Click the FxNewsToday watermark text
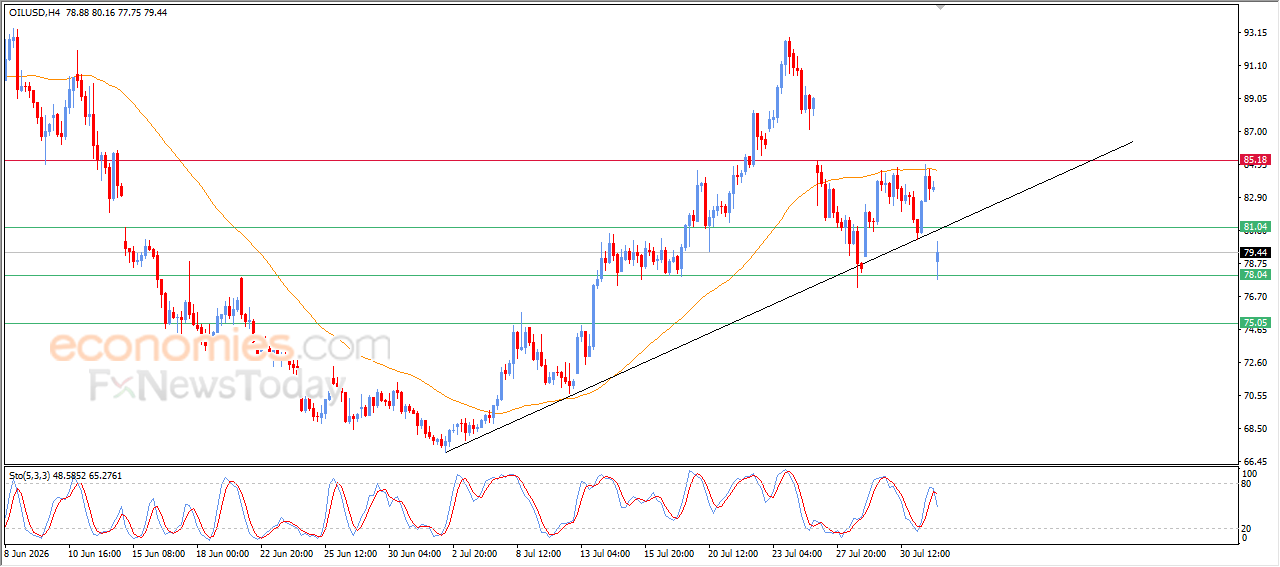This screenshot has height=567, width=1280. pos(208,385)
